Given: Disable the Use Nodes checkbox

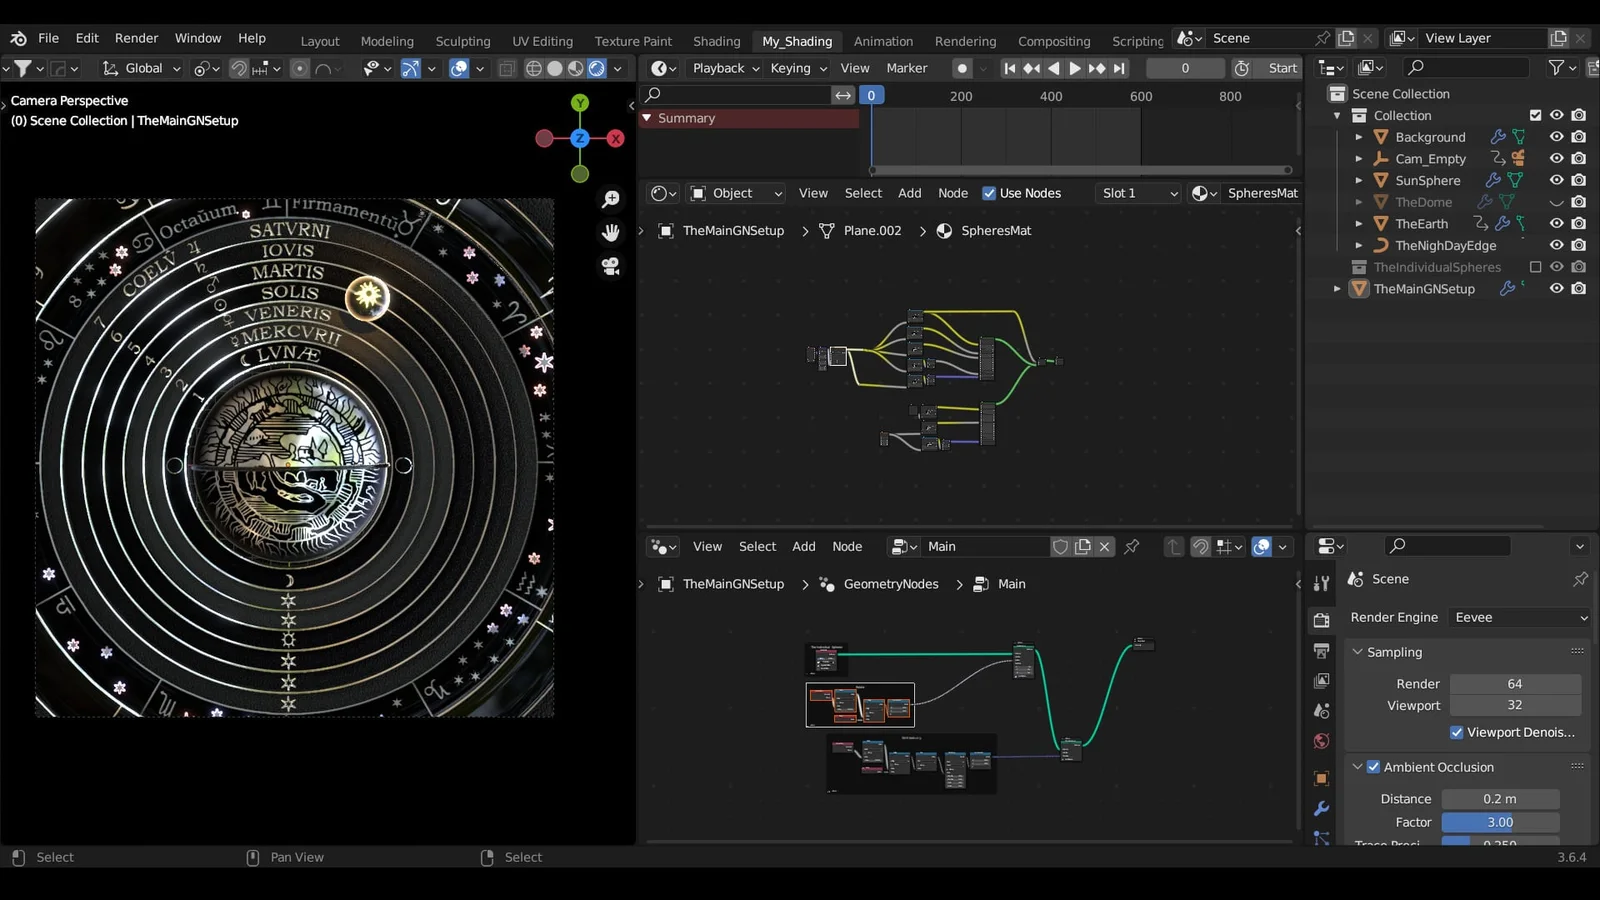Looking at the screenshot, I should coord(989,194).
